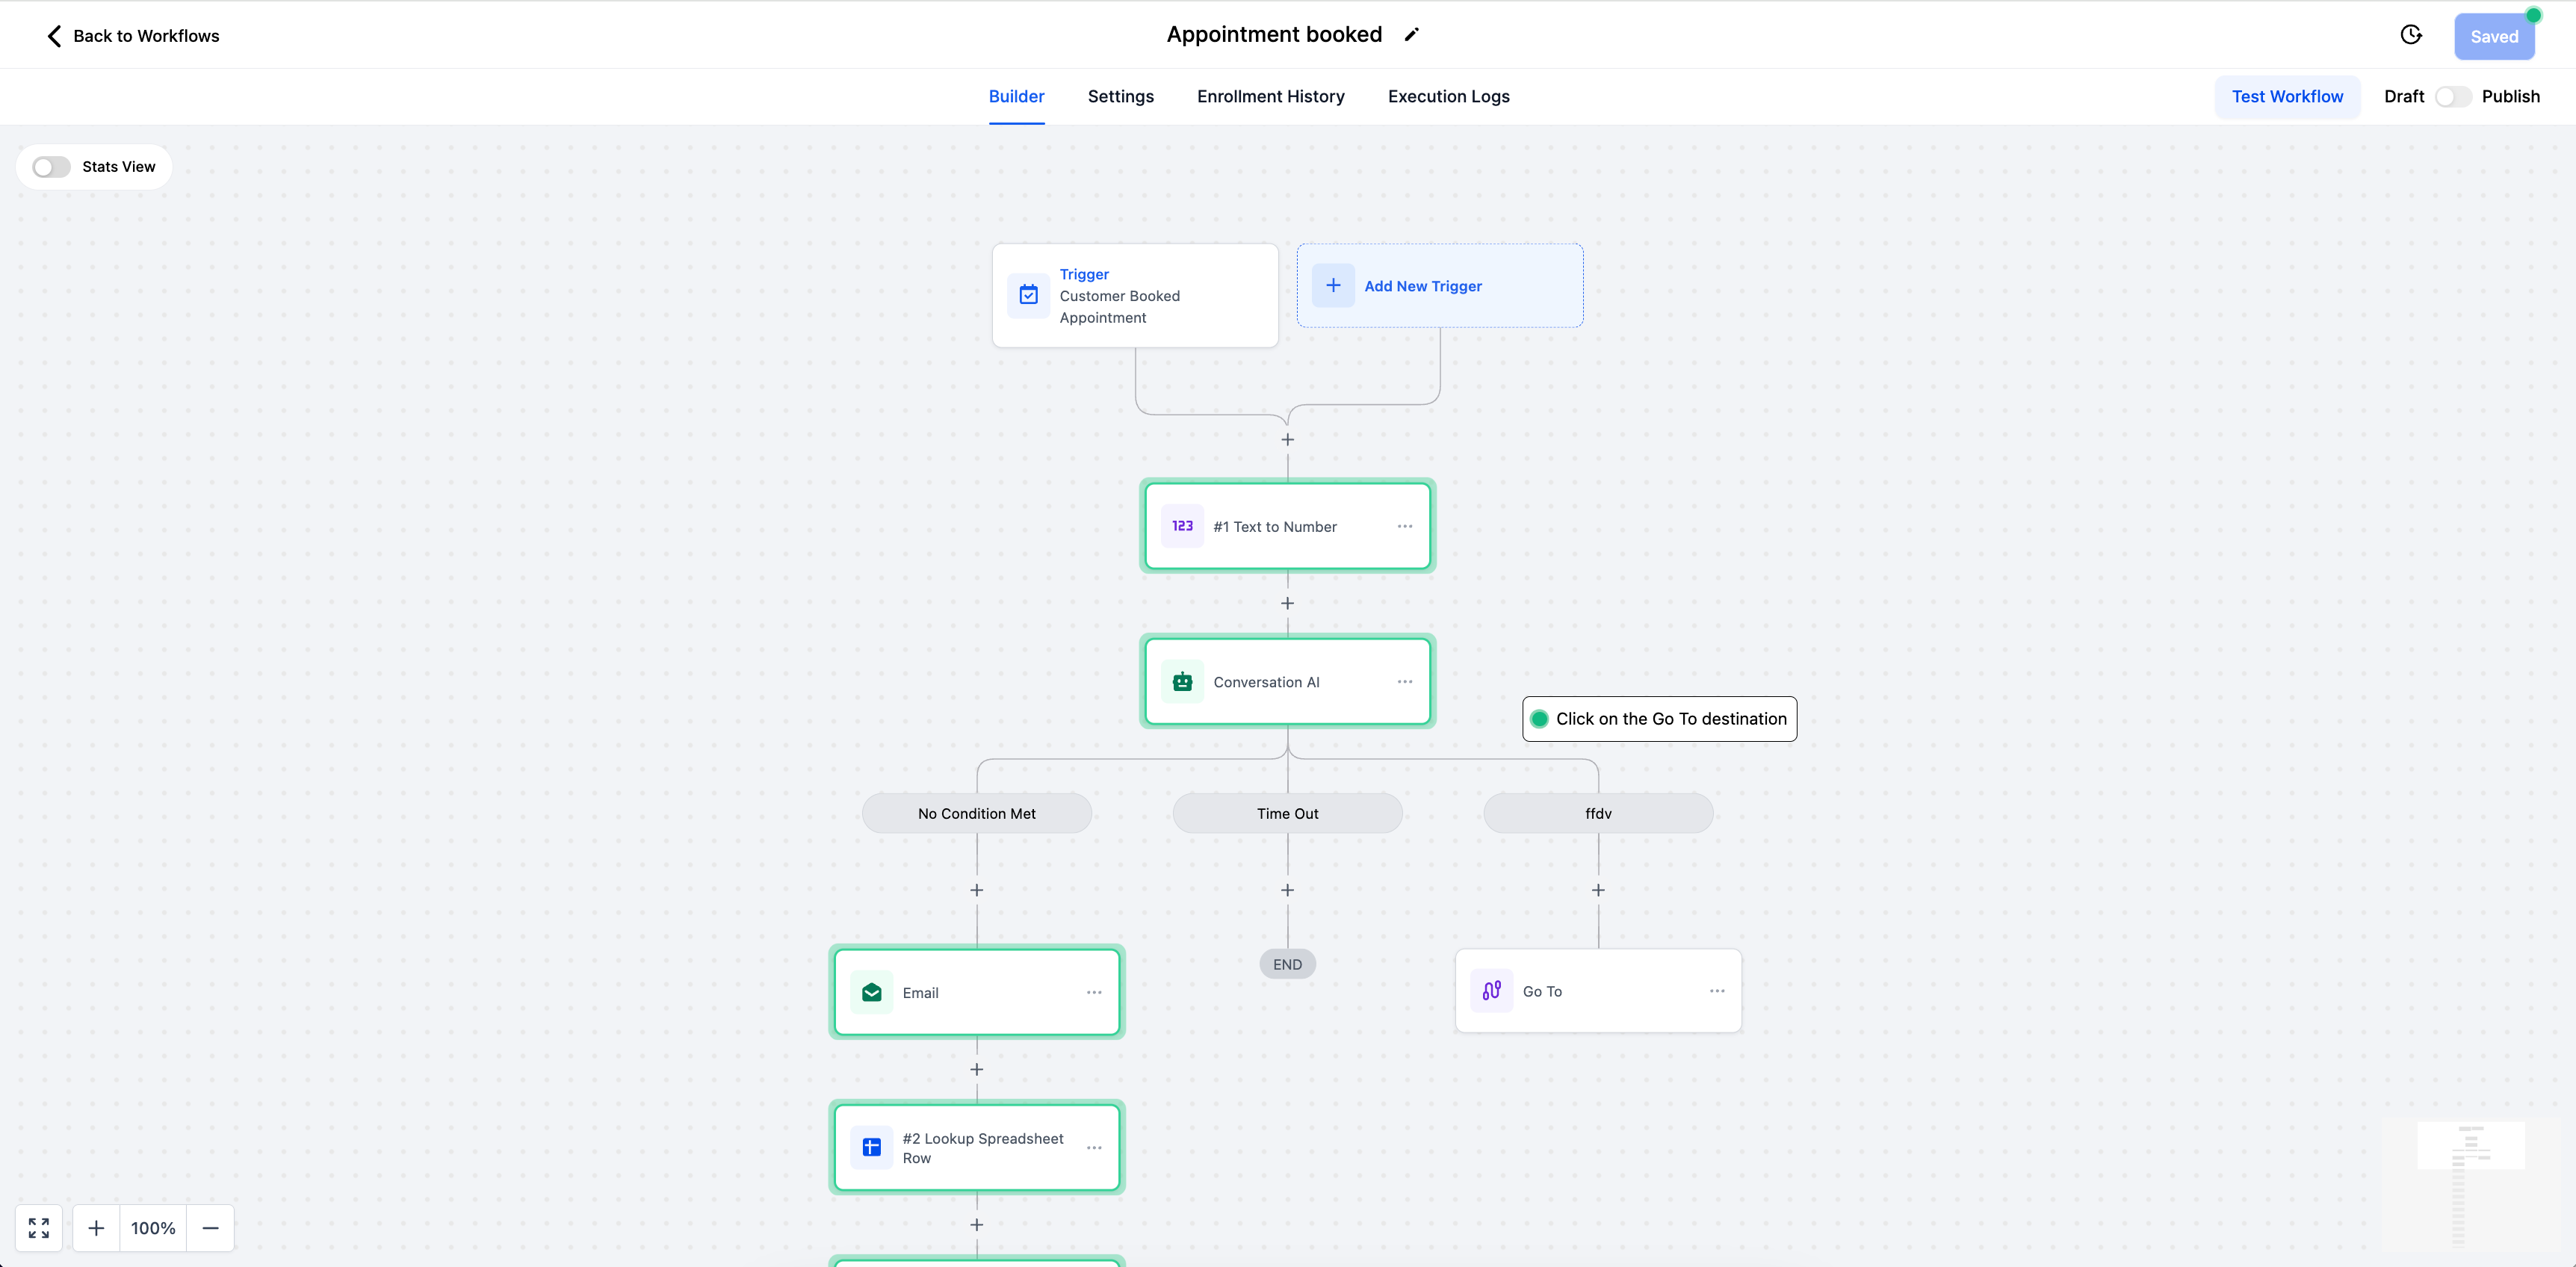Click the Go To action icon
The image size is (2576, 1267).
click(1491, 991)
